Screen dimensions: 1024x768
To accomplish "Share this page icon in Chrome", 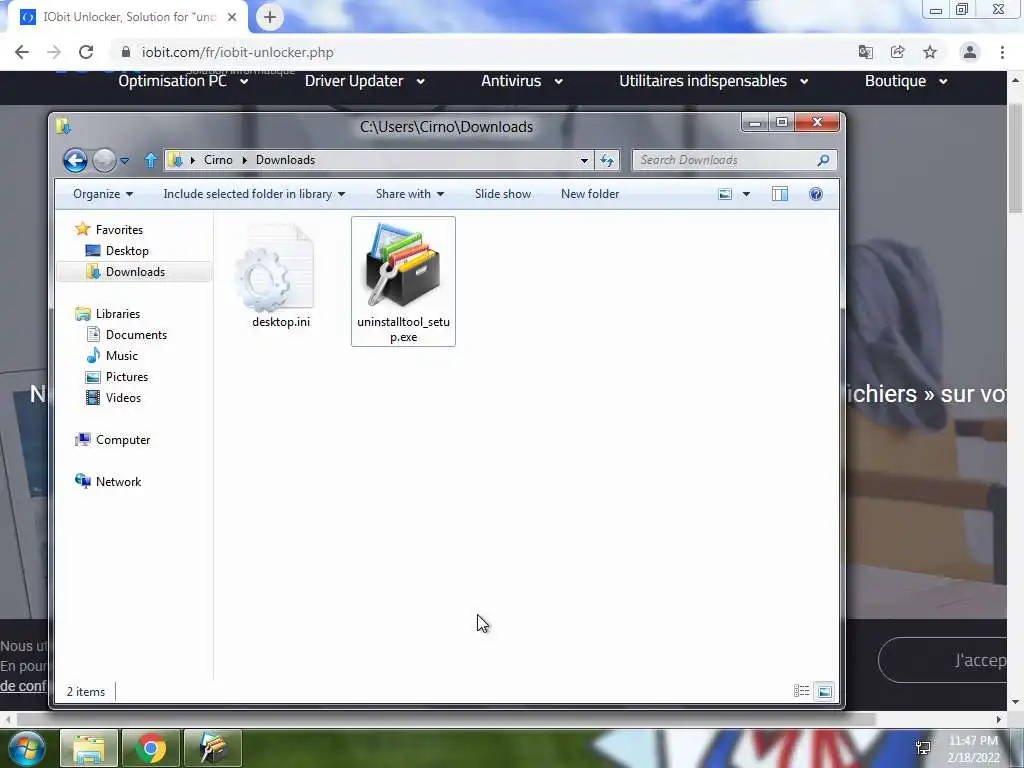I will 898,52.
